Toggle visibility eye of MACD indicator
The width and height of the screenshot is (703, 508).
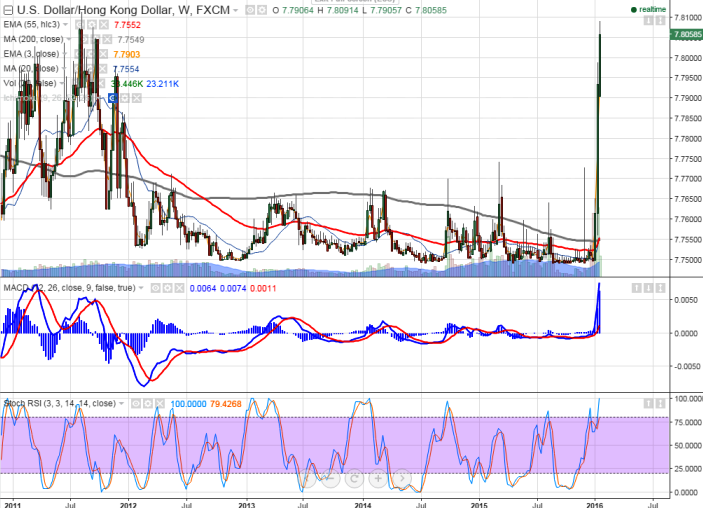coord(156,288)
